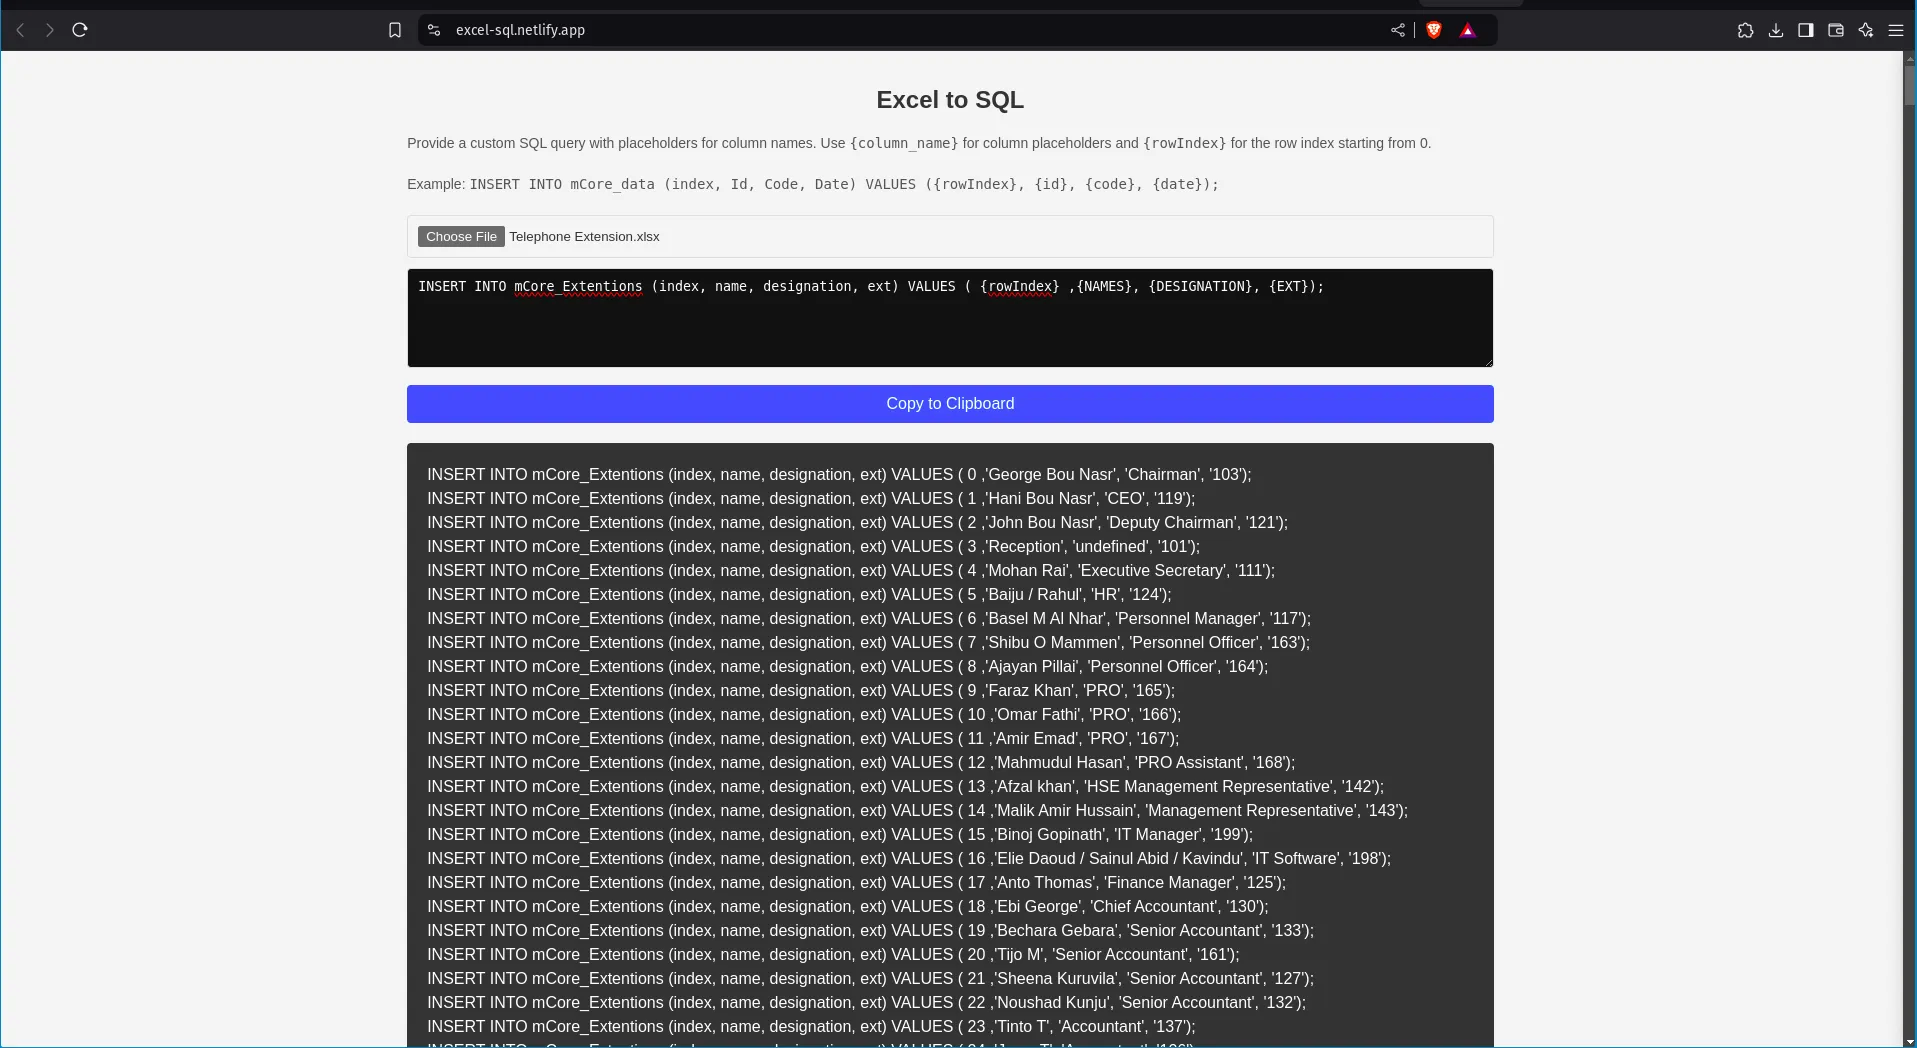Open the Brave Shields lion icon
The height and width of the screenshot is (1048, 1917).
tap(1434, 30)
